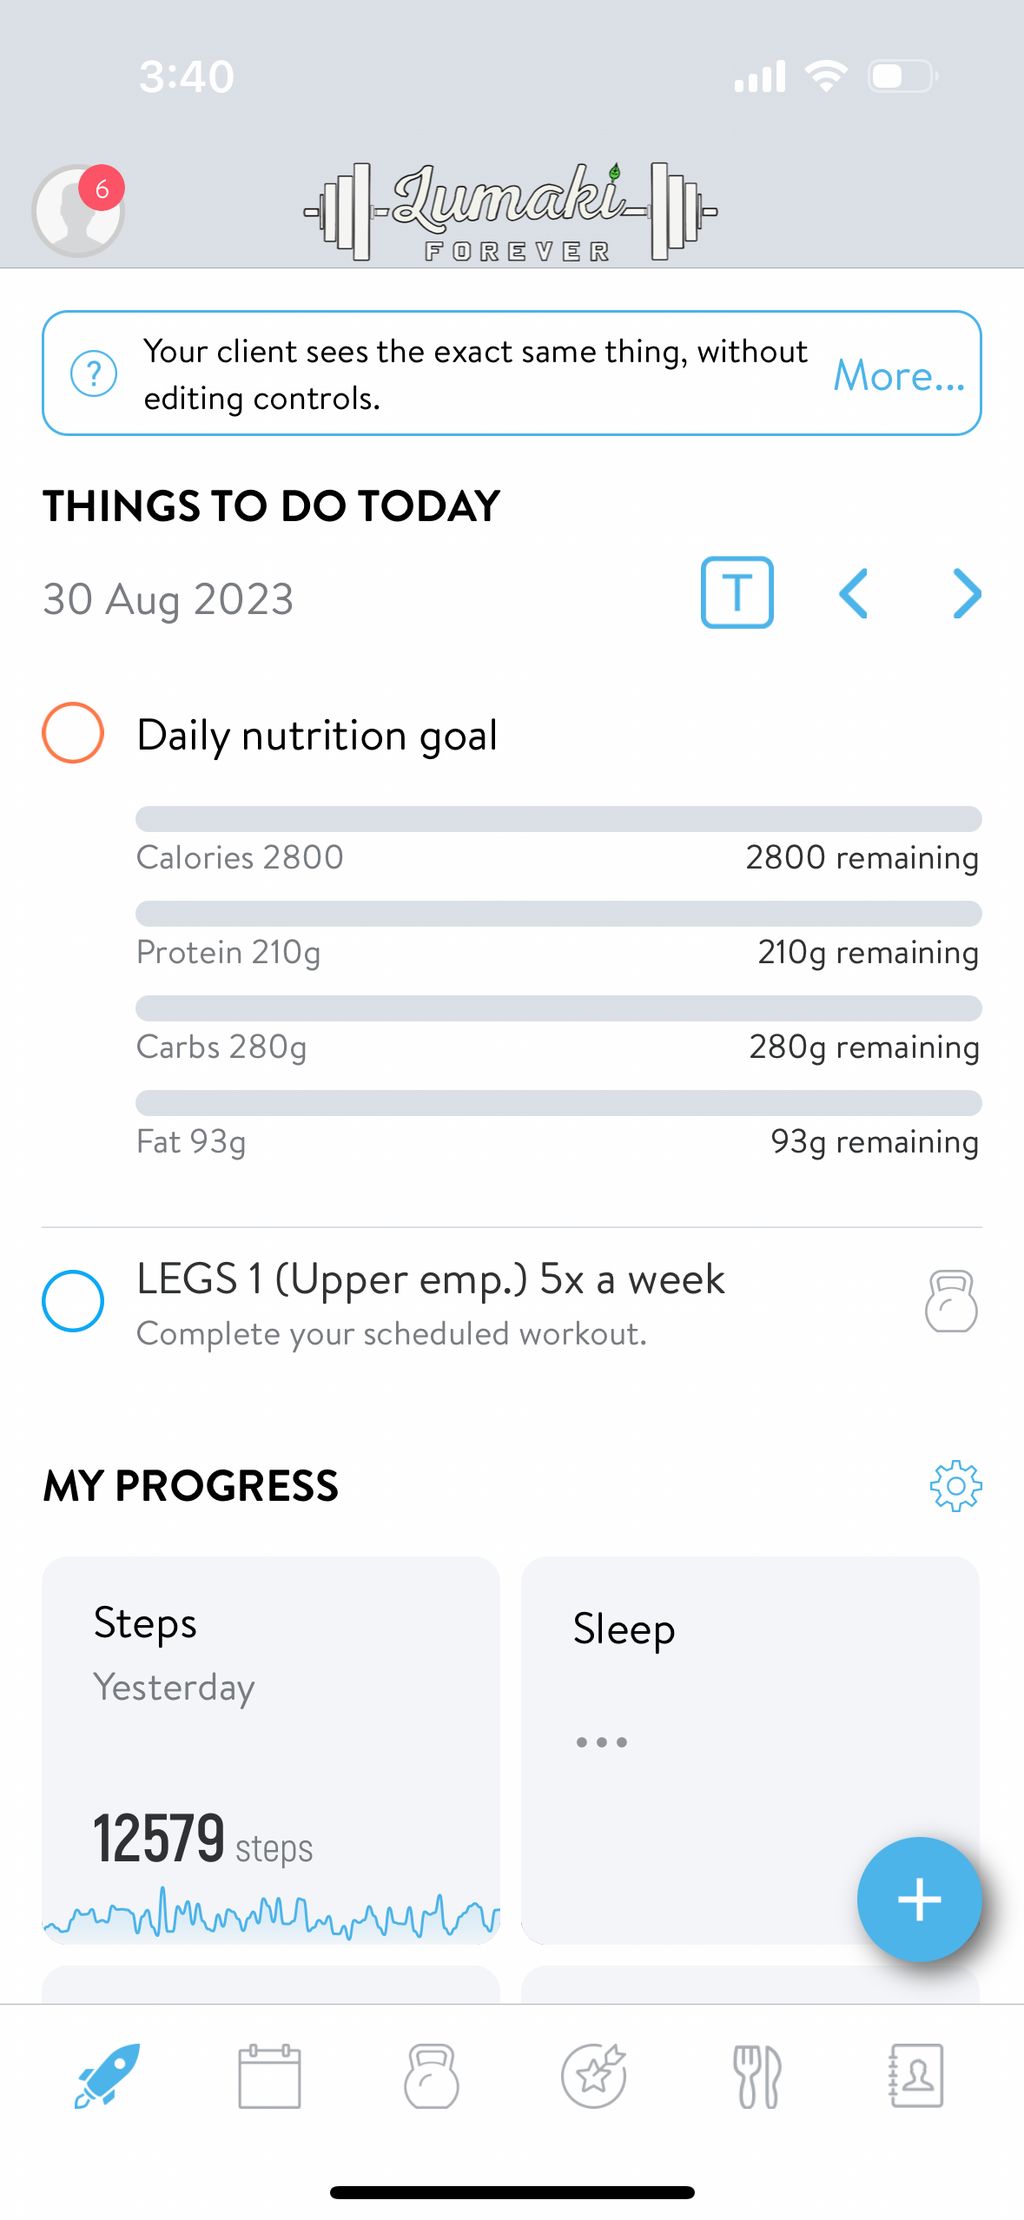
Task: Open the calendar tab icon
Action: pos(269,2076)
